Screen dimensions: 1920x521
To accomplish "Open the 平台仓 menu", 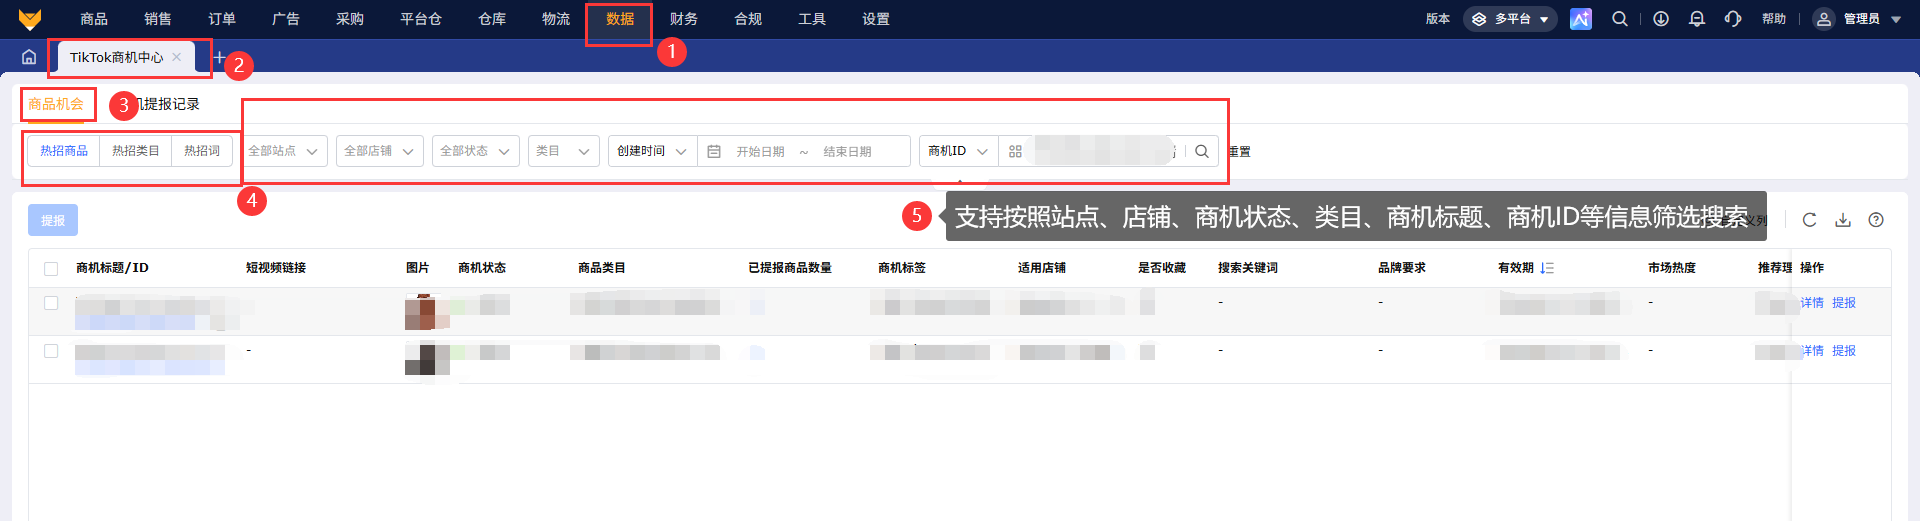I will [421, 19].
